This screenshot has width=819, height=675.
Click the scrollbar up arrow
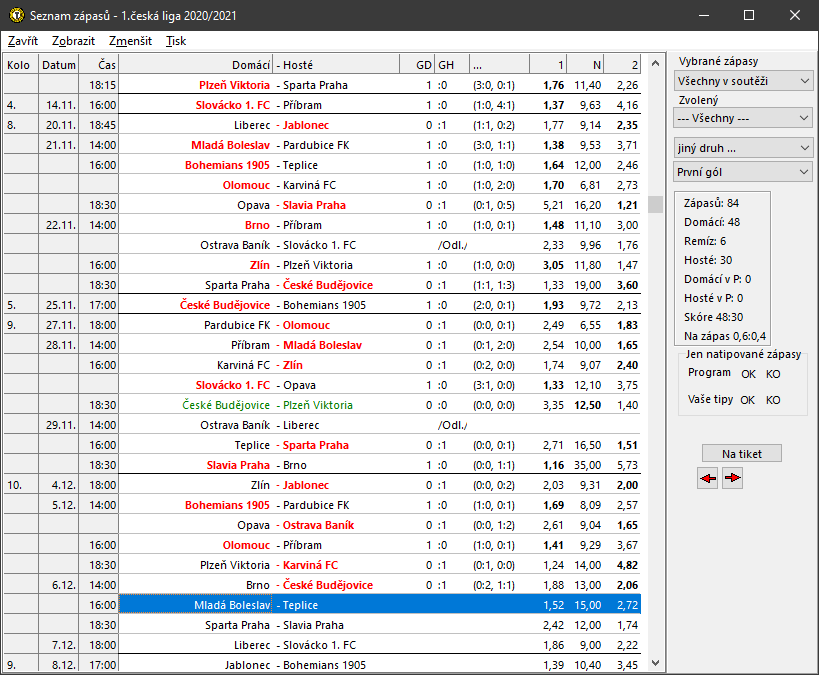click(x=656, y=64)
